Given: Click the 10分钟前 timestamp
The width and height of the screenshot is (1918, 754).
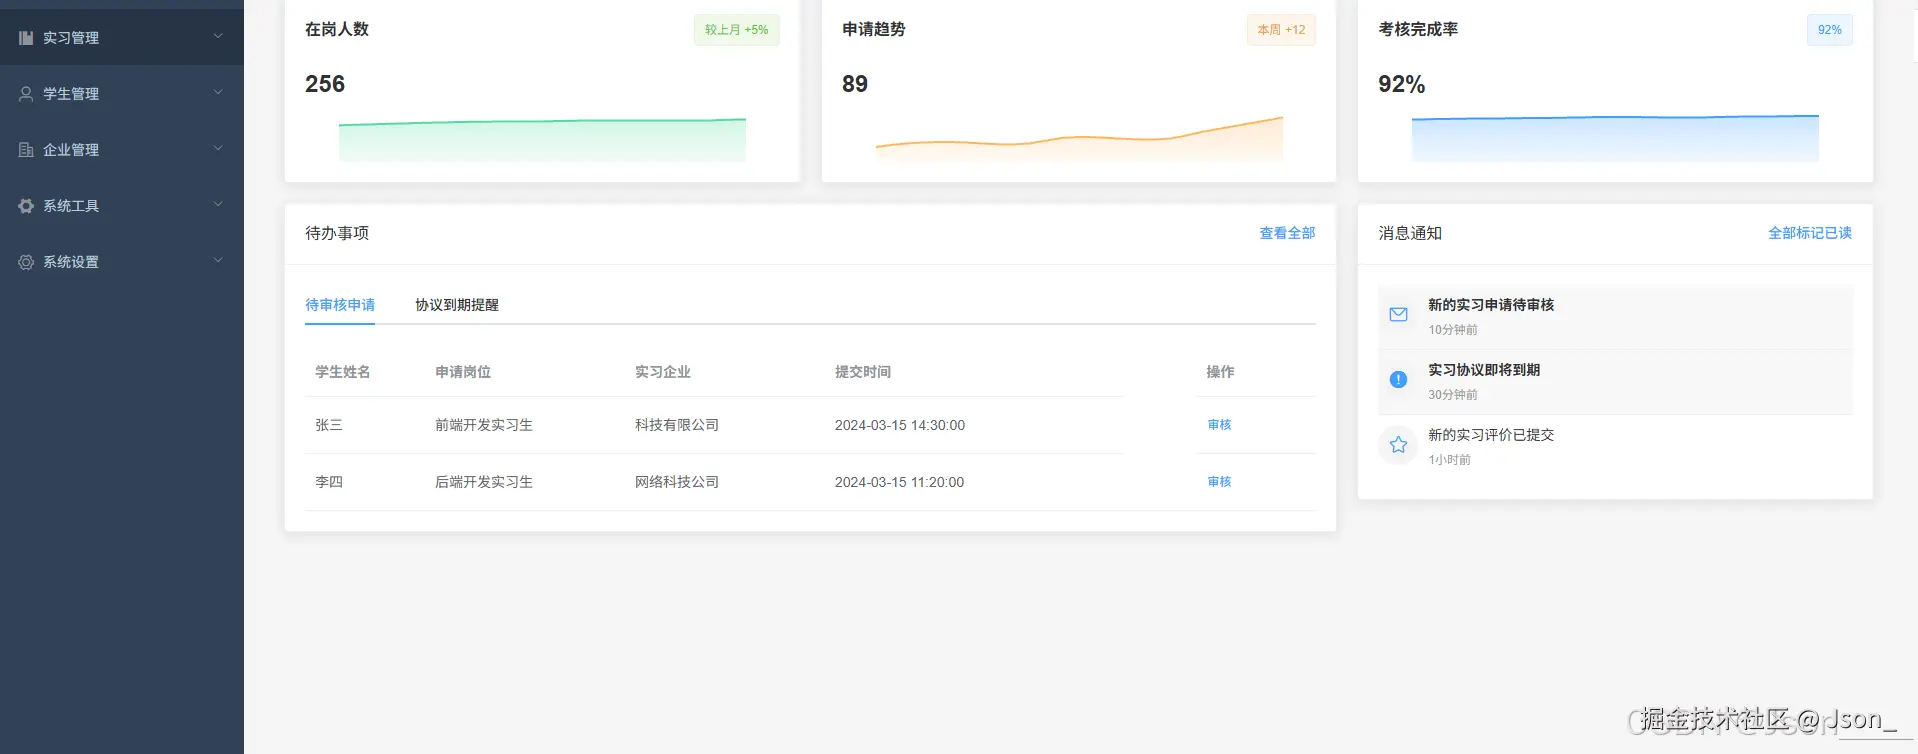Looking at the screenshot, I should click(x=1453, y=330).
